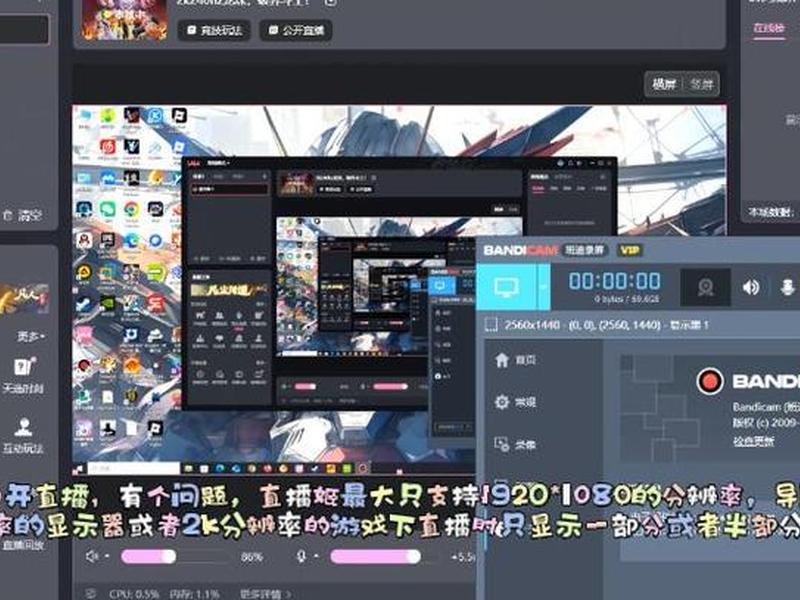Screen dimensions: 800x600
Task: Open the Bandicam 录像 video settings
Action: (x=516, y=444)
